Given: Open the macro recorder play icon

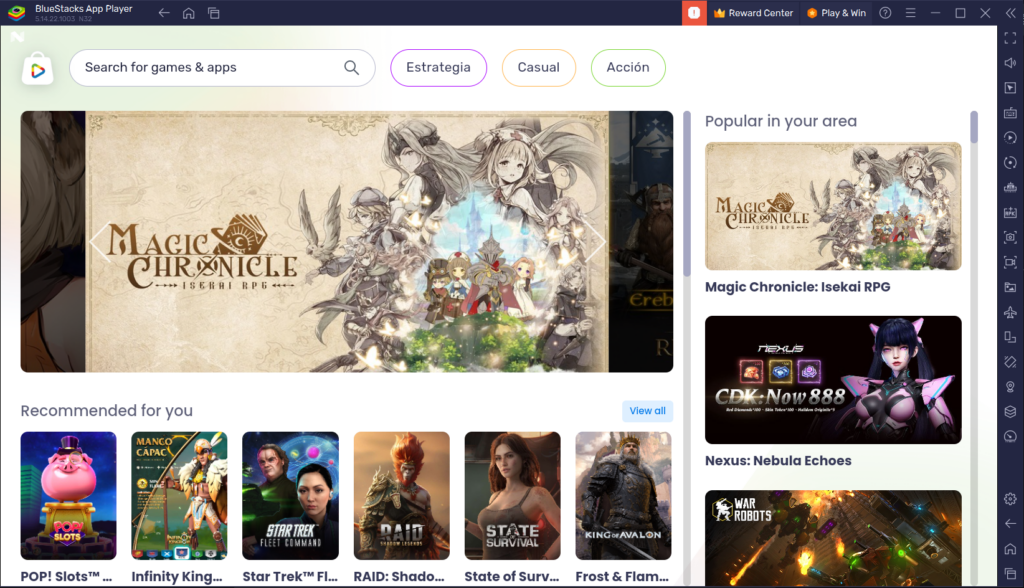Looking at the screenshot, I should pos(1010,137).
